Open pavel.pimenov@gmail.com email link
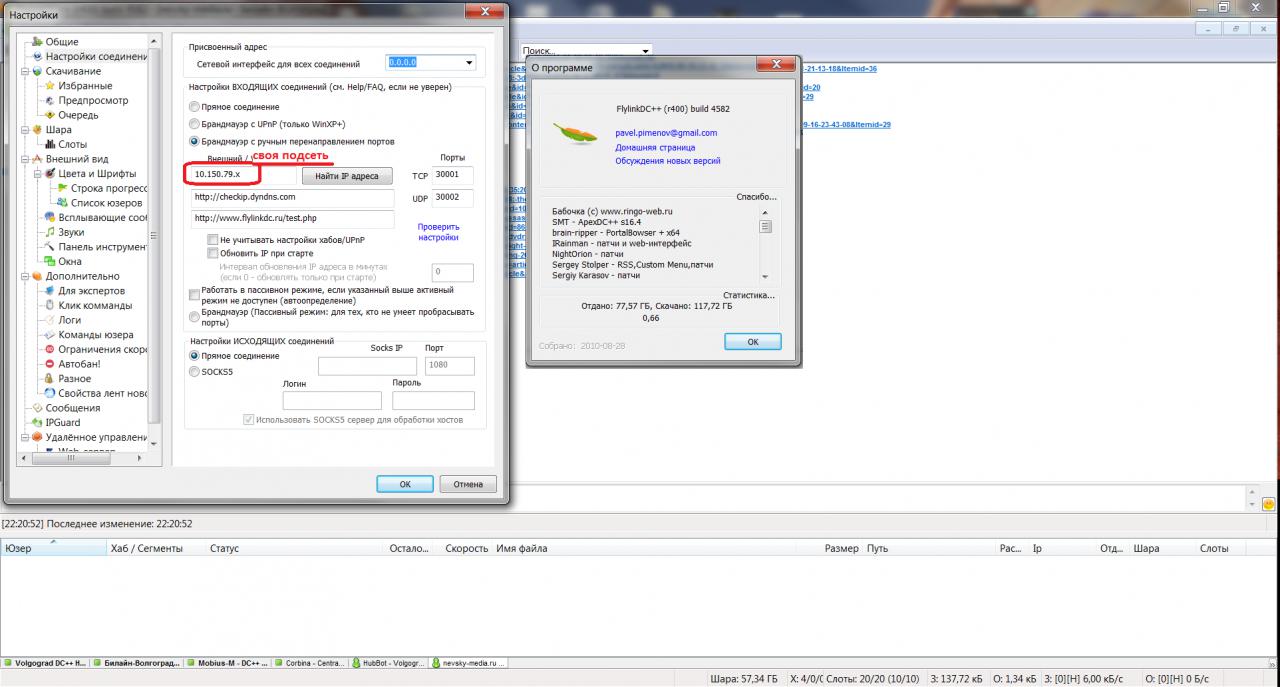The height and width of the screenshot is (687, 1280). (666, 133)
